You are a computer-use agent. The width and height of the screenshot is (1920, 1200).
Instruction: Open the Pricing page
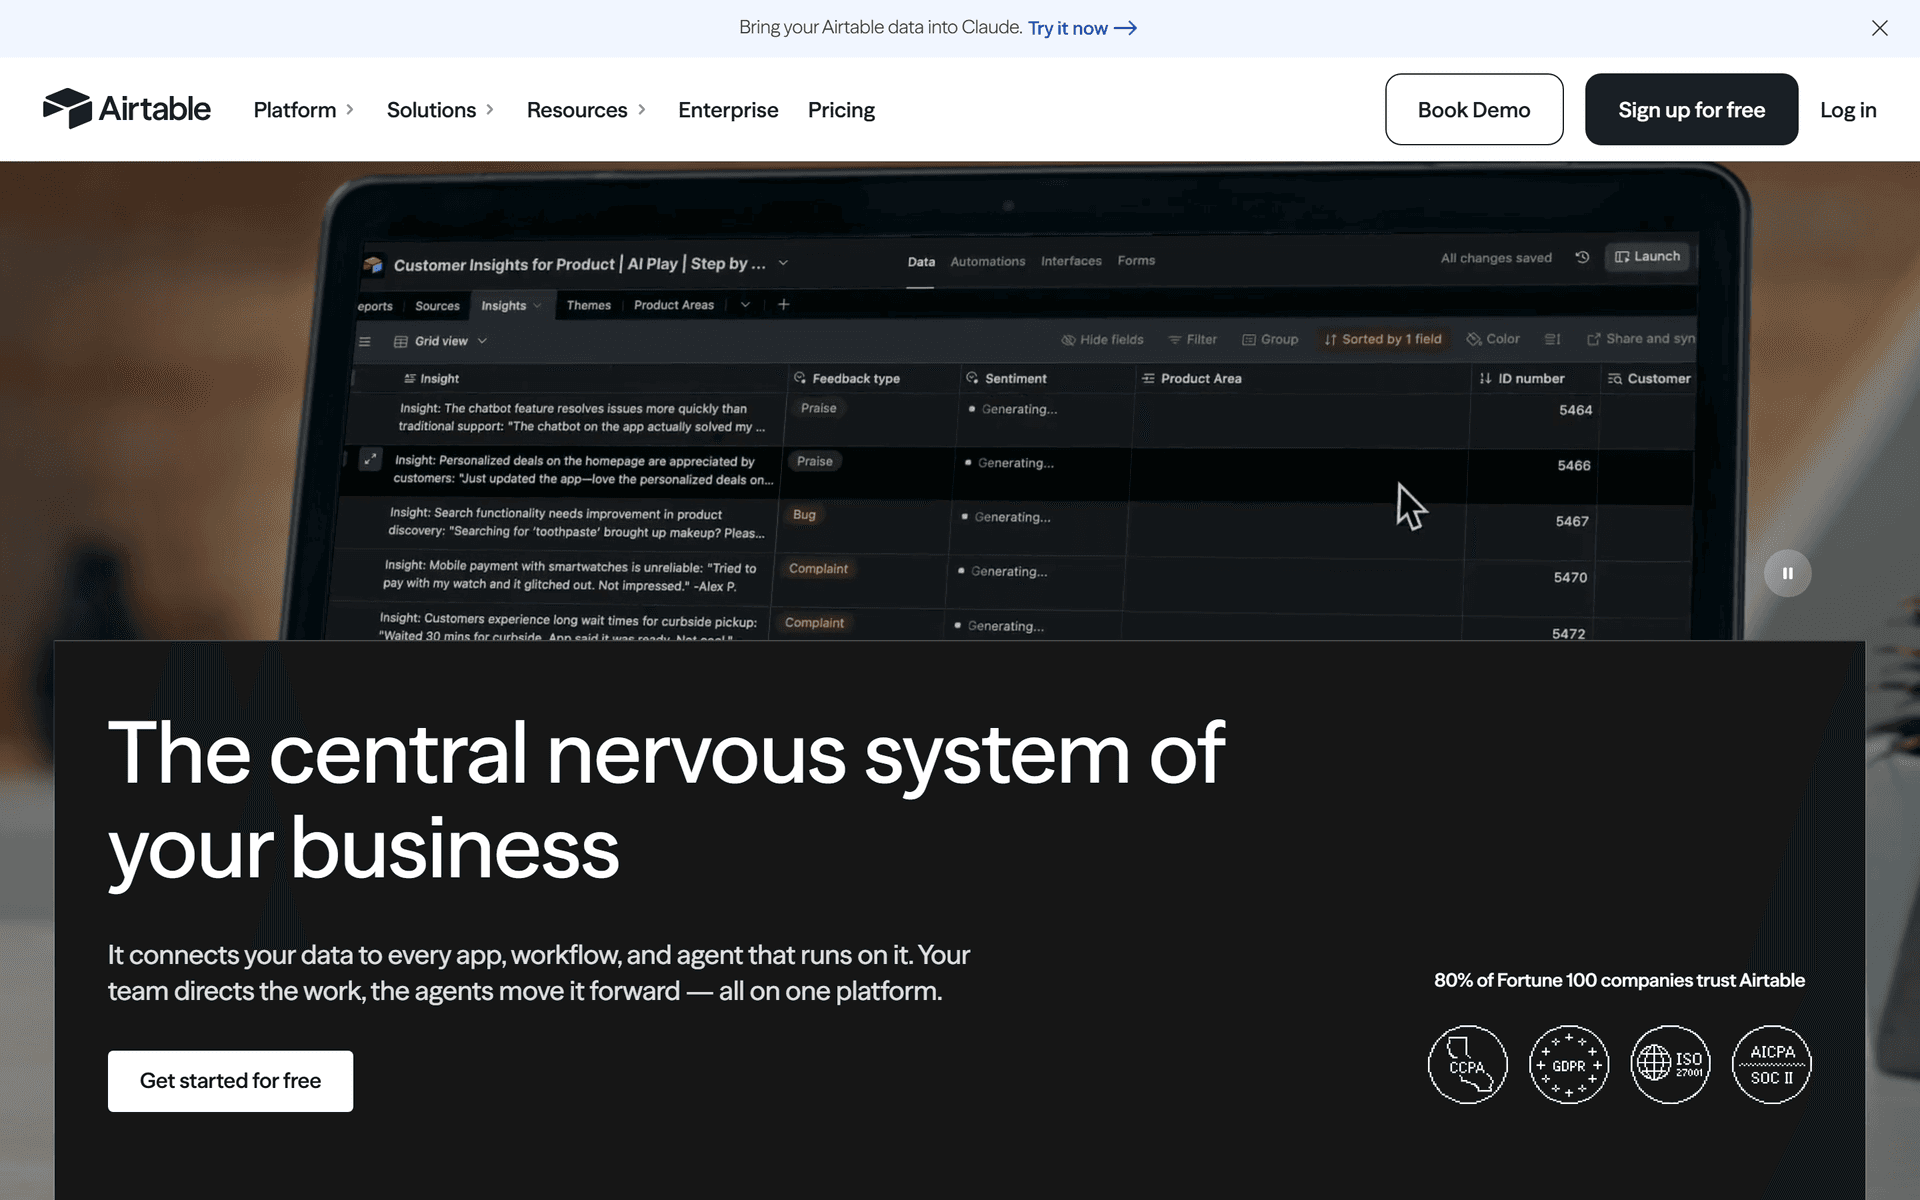(841, 110)
